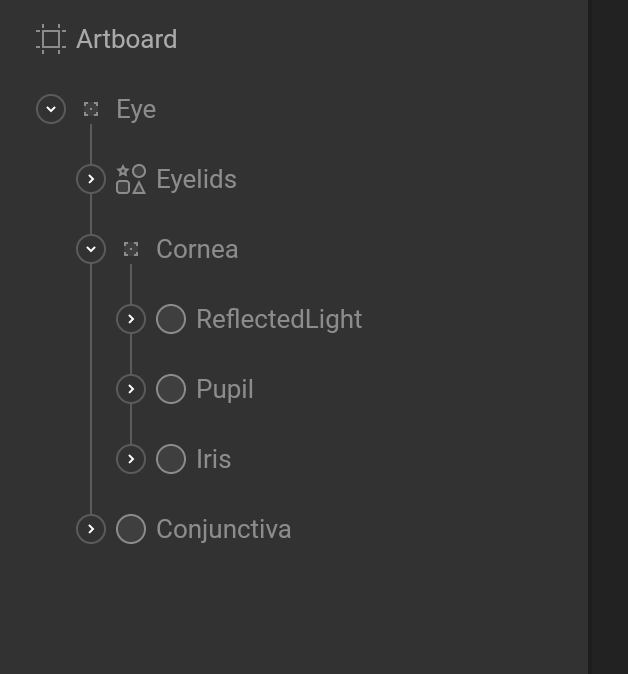The image size is (628, 674).
Task: Click the Eyelids shapes icon
Action: click(131, 179)
